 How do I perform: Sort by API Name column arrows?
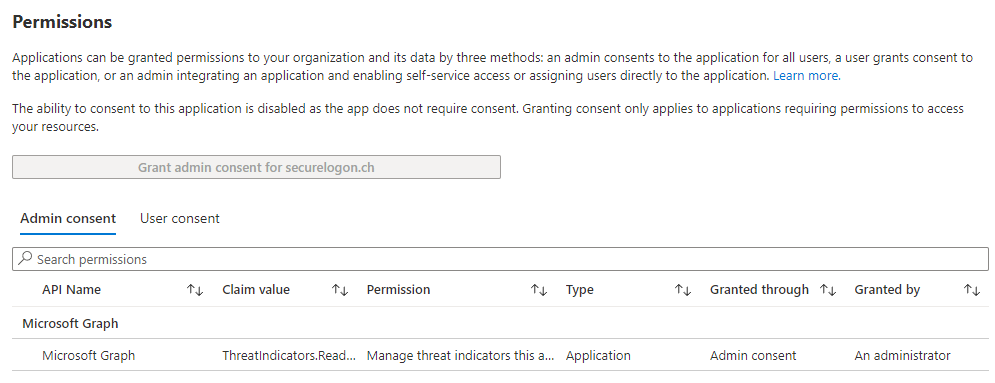pyautogui.click(x=195, y=290)
